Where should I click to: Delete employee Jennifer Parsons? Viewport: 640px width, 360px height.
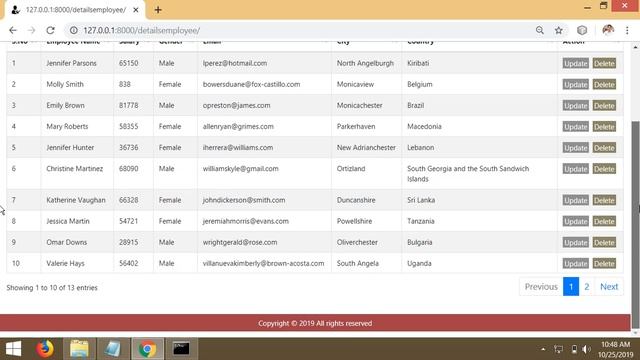(x=604, y=63)
